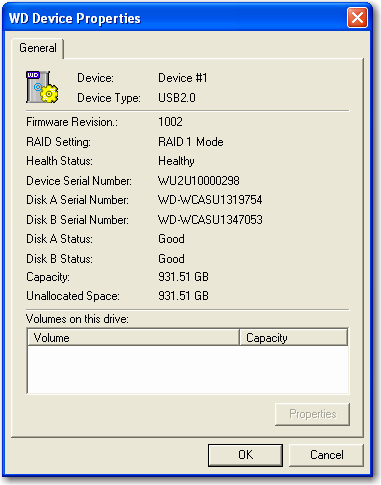
Task: Click the Disk B Status 'Good' value
Action: [x=171, y=259]
